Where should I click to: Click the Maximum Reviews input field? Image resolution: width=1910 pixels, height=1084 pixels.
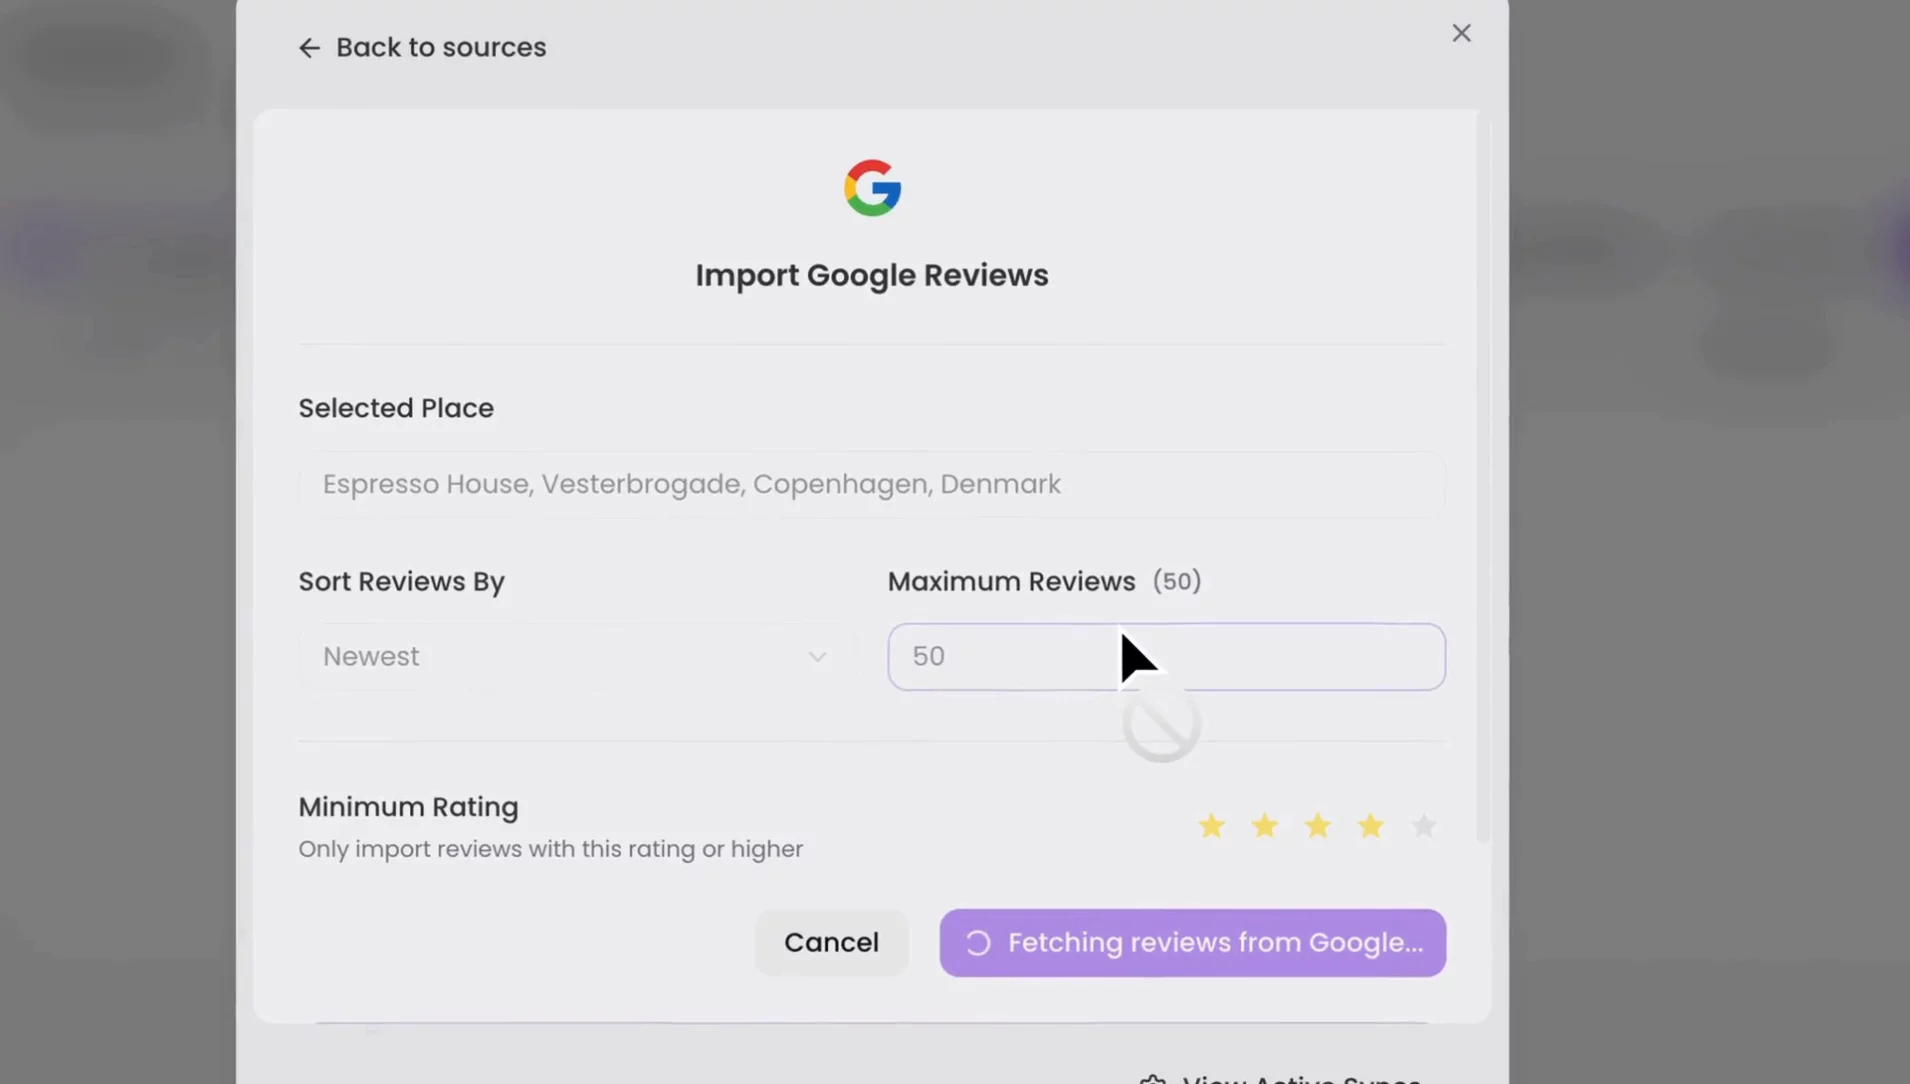(1165, 657)
